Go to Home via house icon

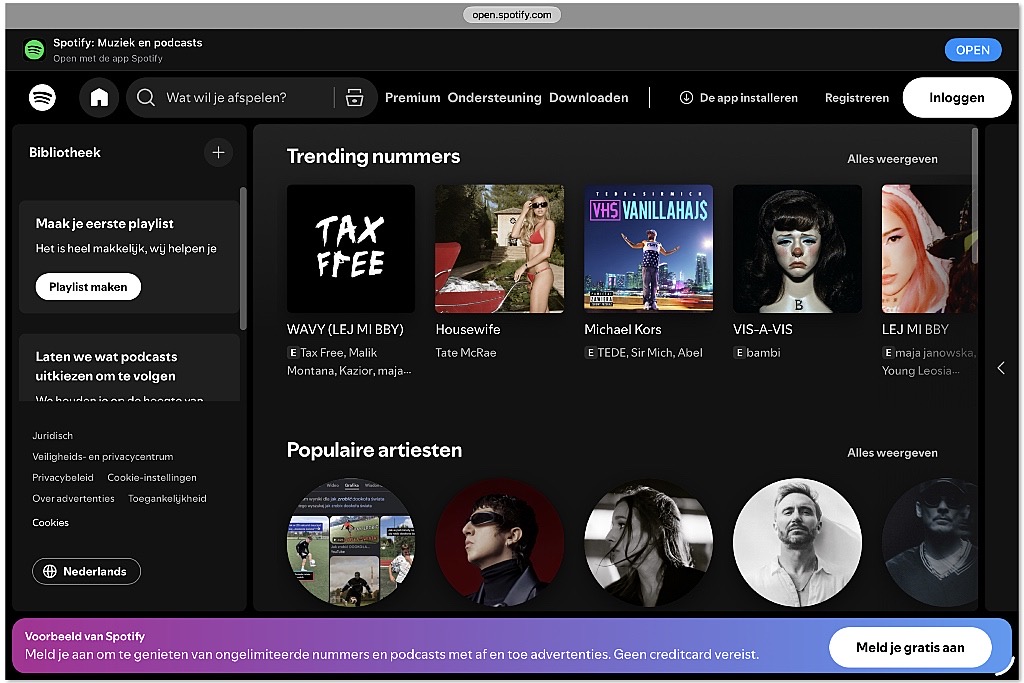coord(99,98)
